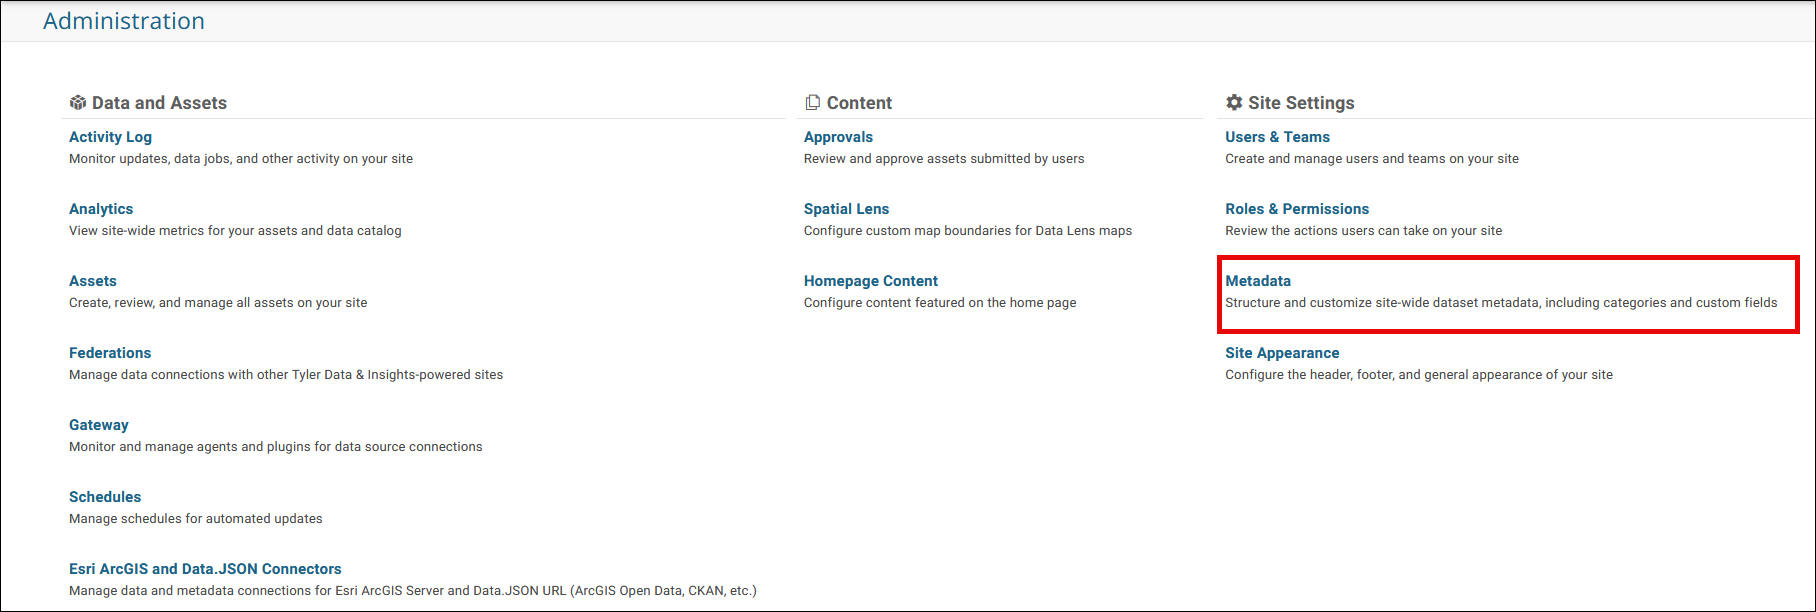Click the document icon next to Content

point(811,101)
